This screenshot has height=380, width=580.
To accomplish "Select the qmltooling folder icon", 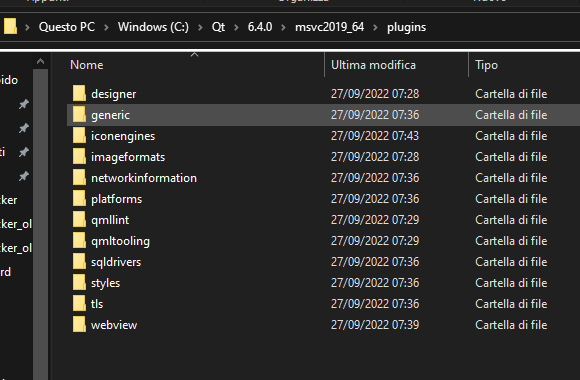I will tap(79, 241).
